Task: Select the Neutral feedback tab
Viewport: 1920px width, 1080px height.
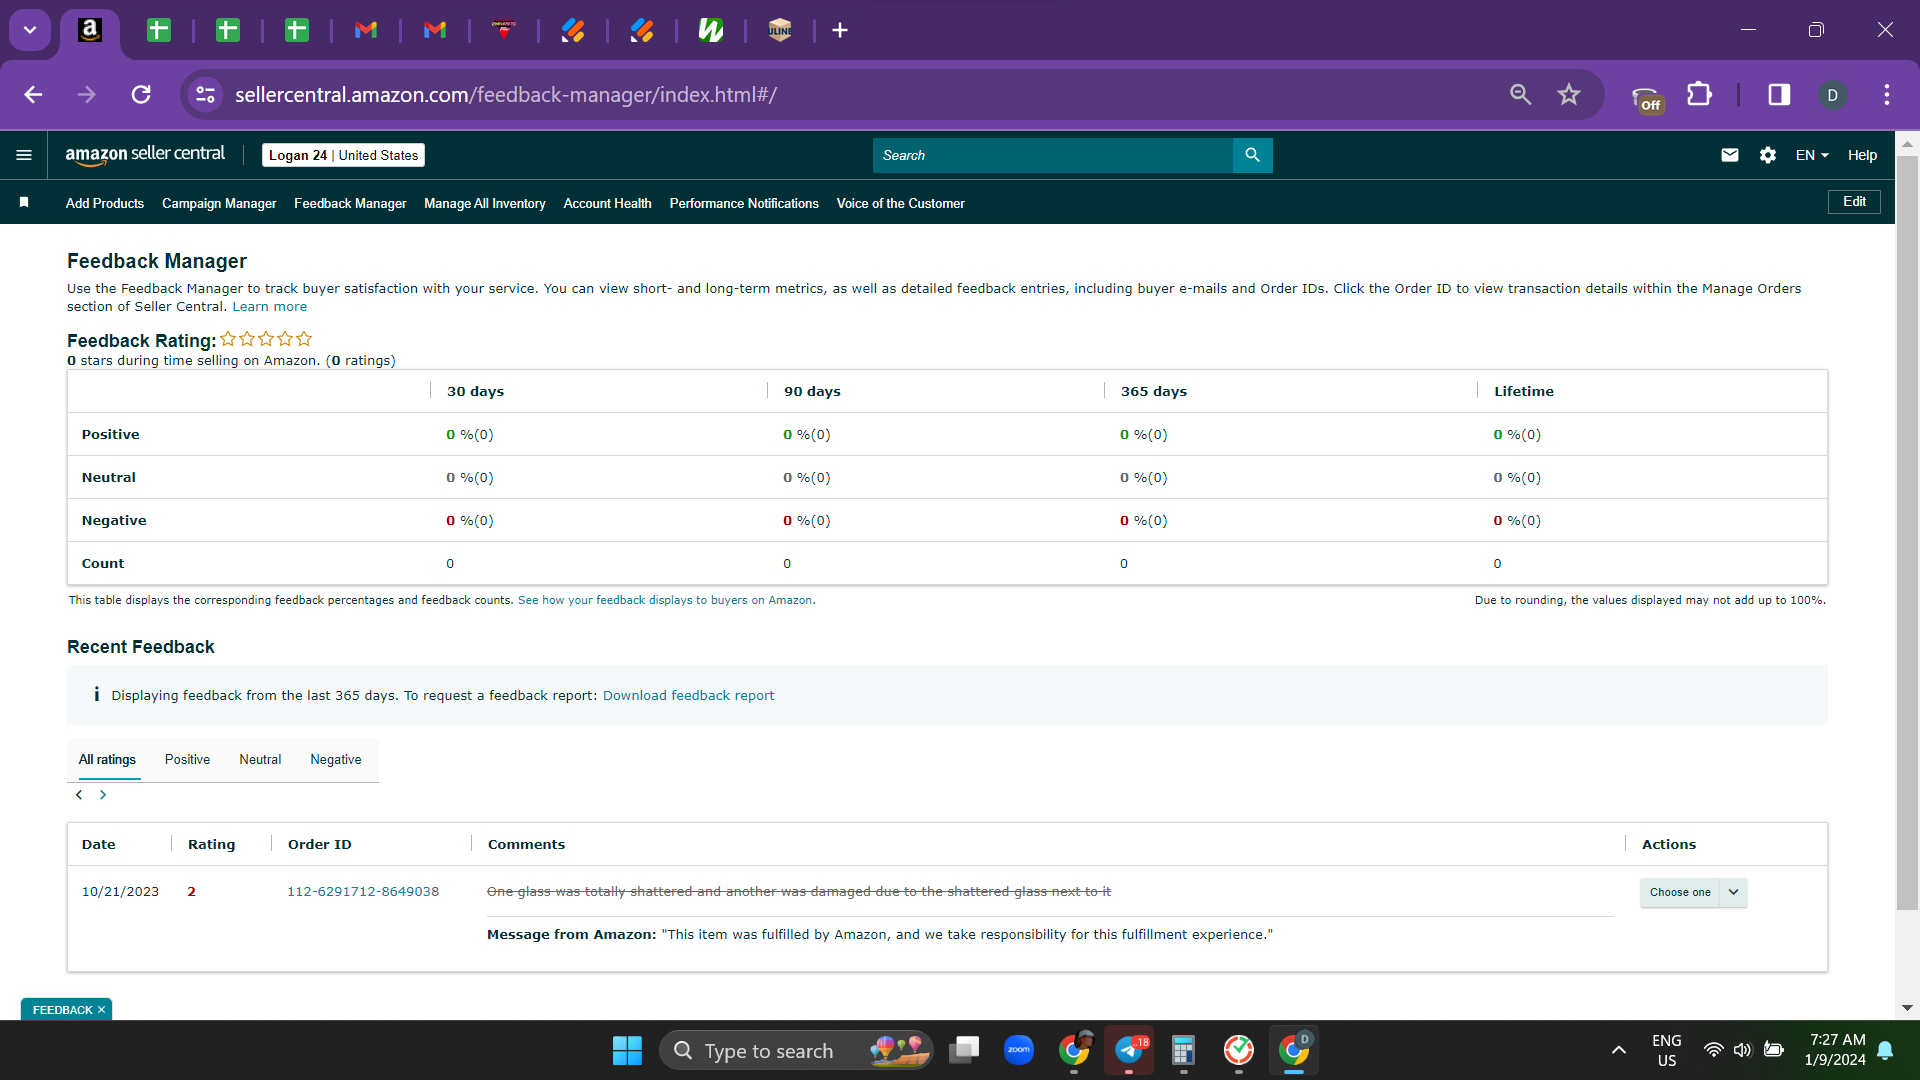Action: tap(260, 760)
